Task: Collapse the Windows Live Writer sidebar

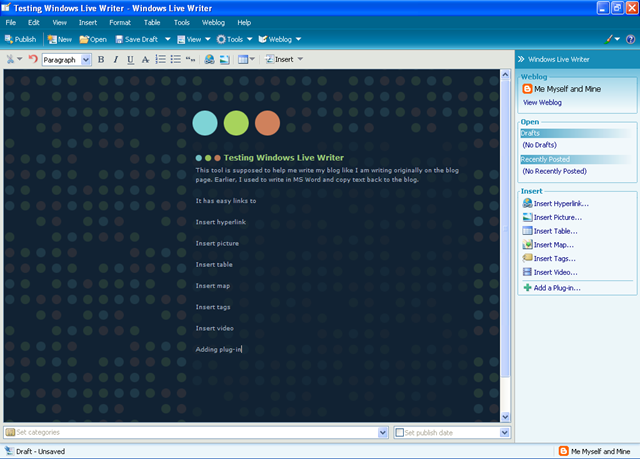Action: click(521, 59)
